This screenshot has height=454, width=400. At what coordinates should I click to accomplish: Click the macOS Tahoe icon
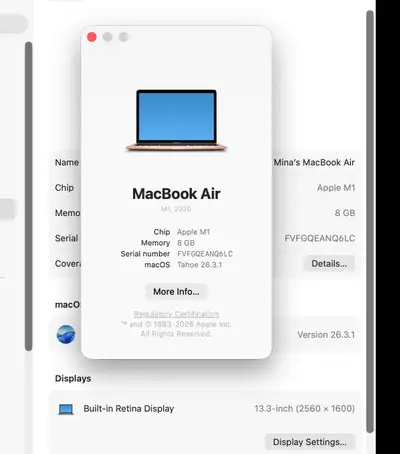[x=66, y=334]
